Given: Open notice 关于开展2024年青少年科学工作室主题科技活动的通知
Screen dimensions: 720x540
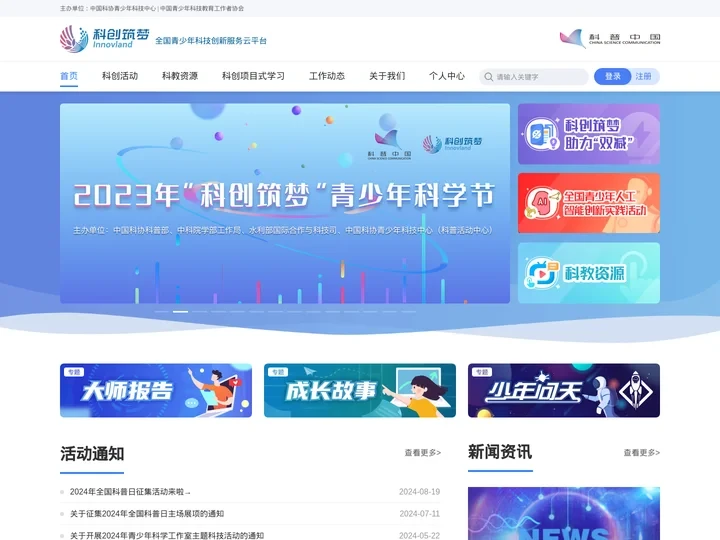Looking at the screenshot, I should click(x=167, y=535).
